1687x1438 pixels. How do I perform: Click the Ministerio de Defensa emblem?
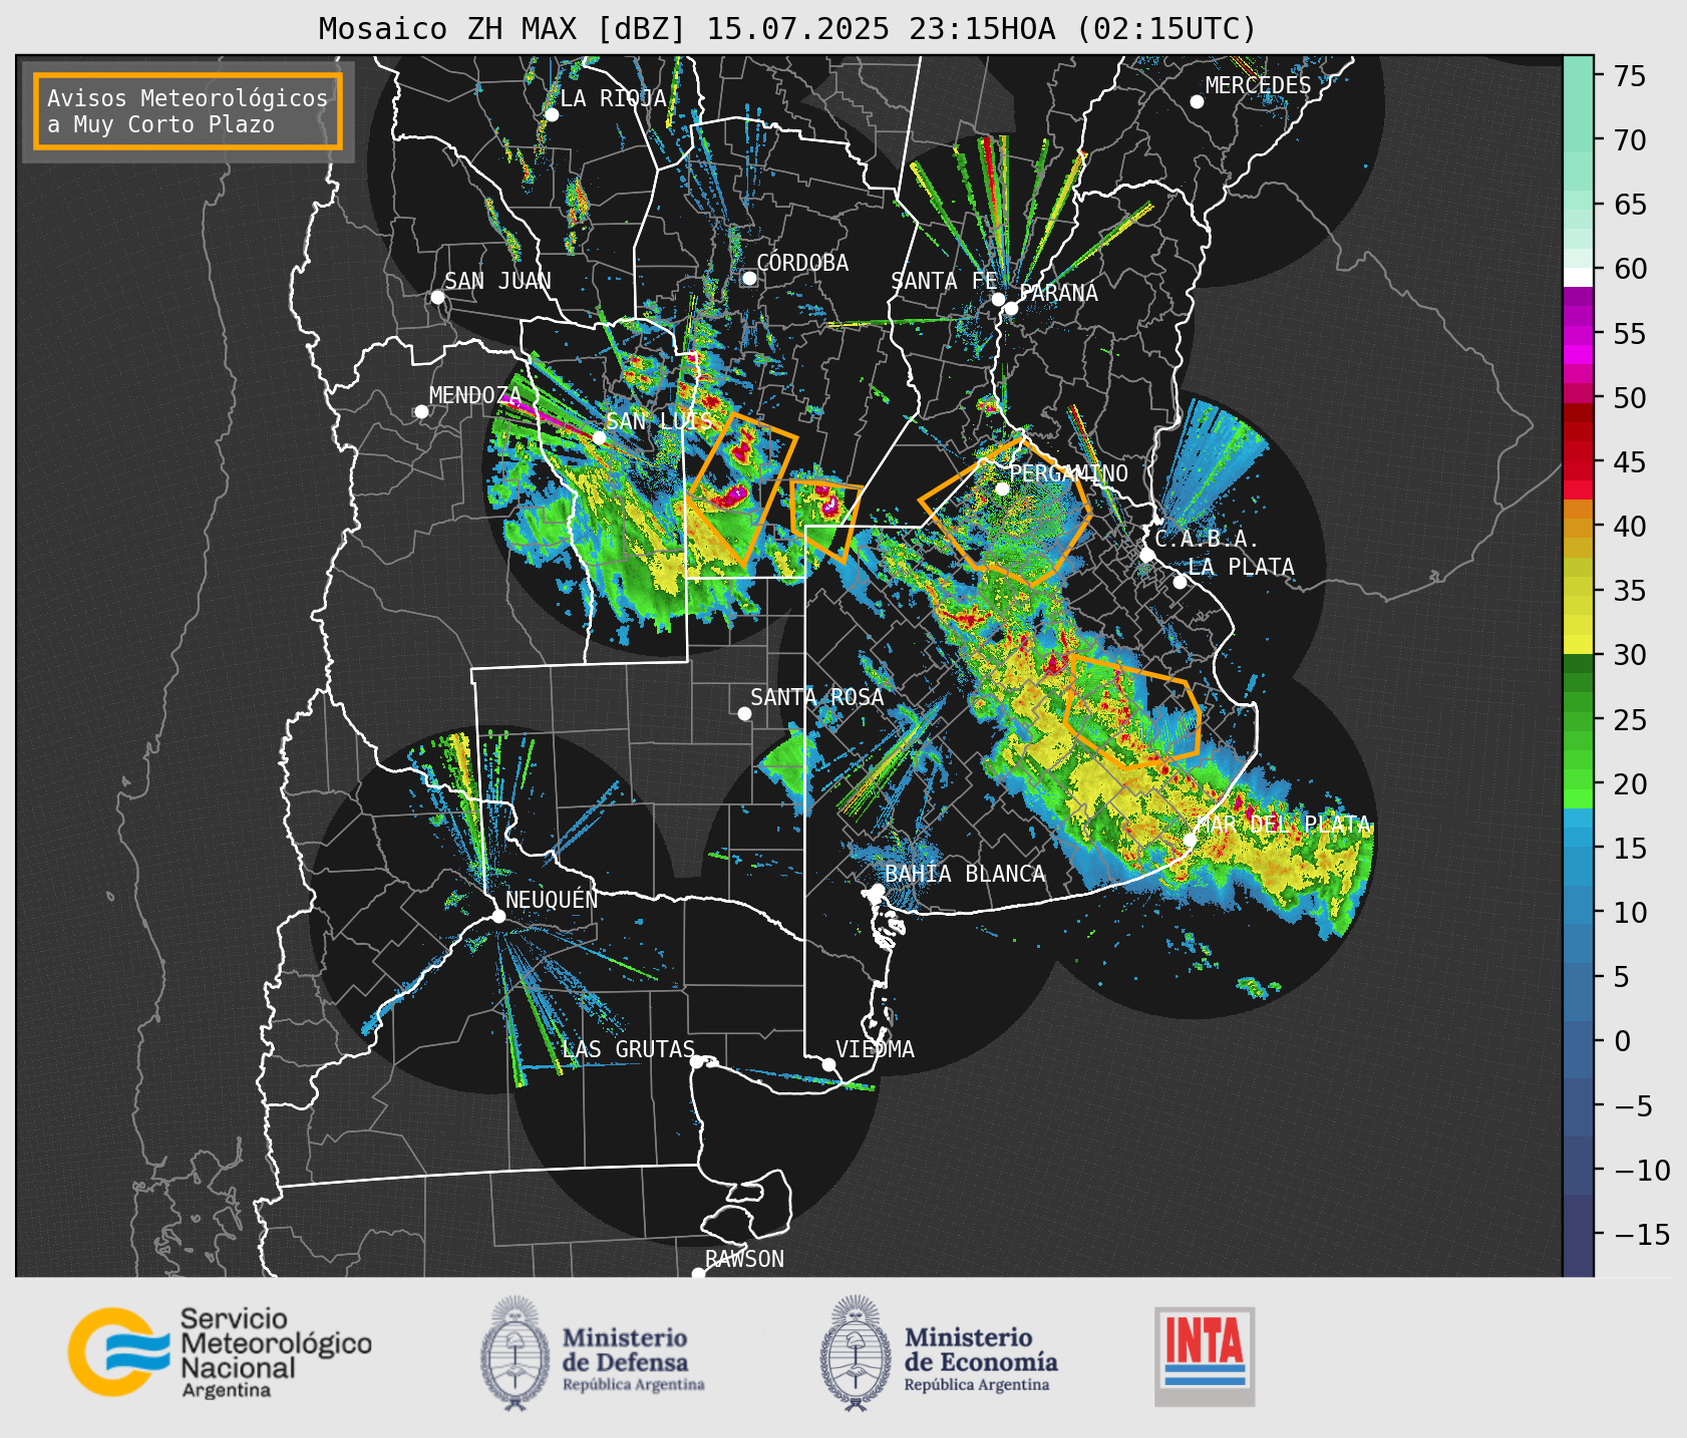point(515,1353)
